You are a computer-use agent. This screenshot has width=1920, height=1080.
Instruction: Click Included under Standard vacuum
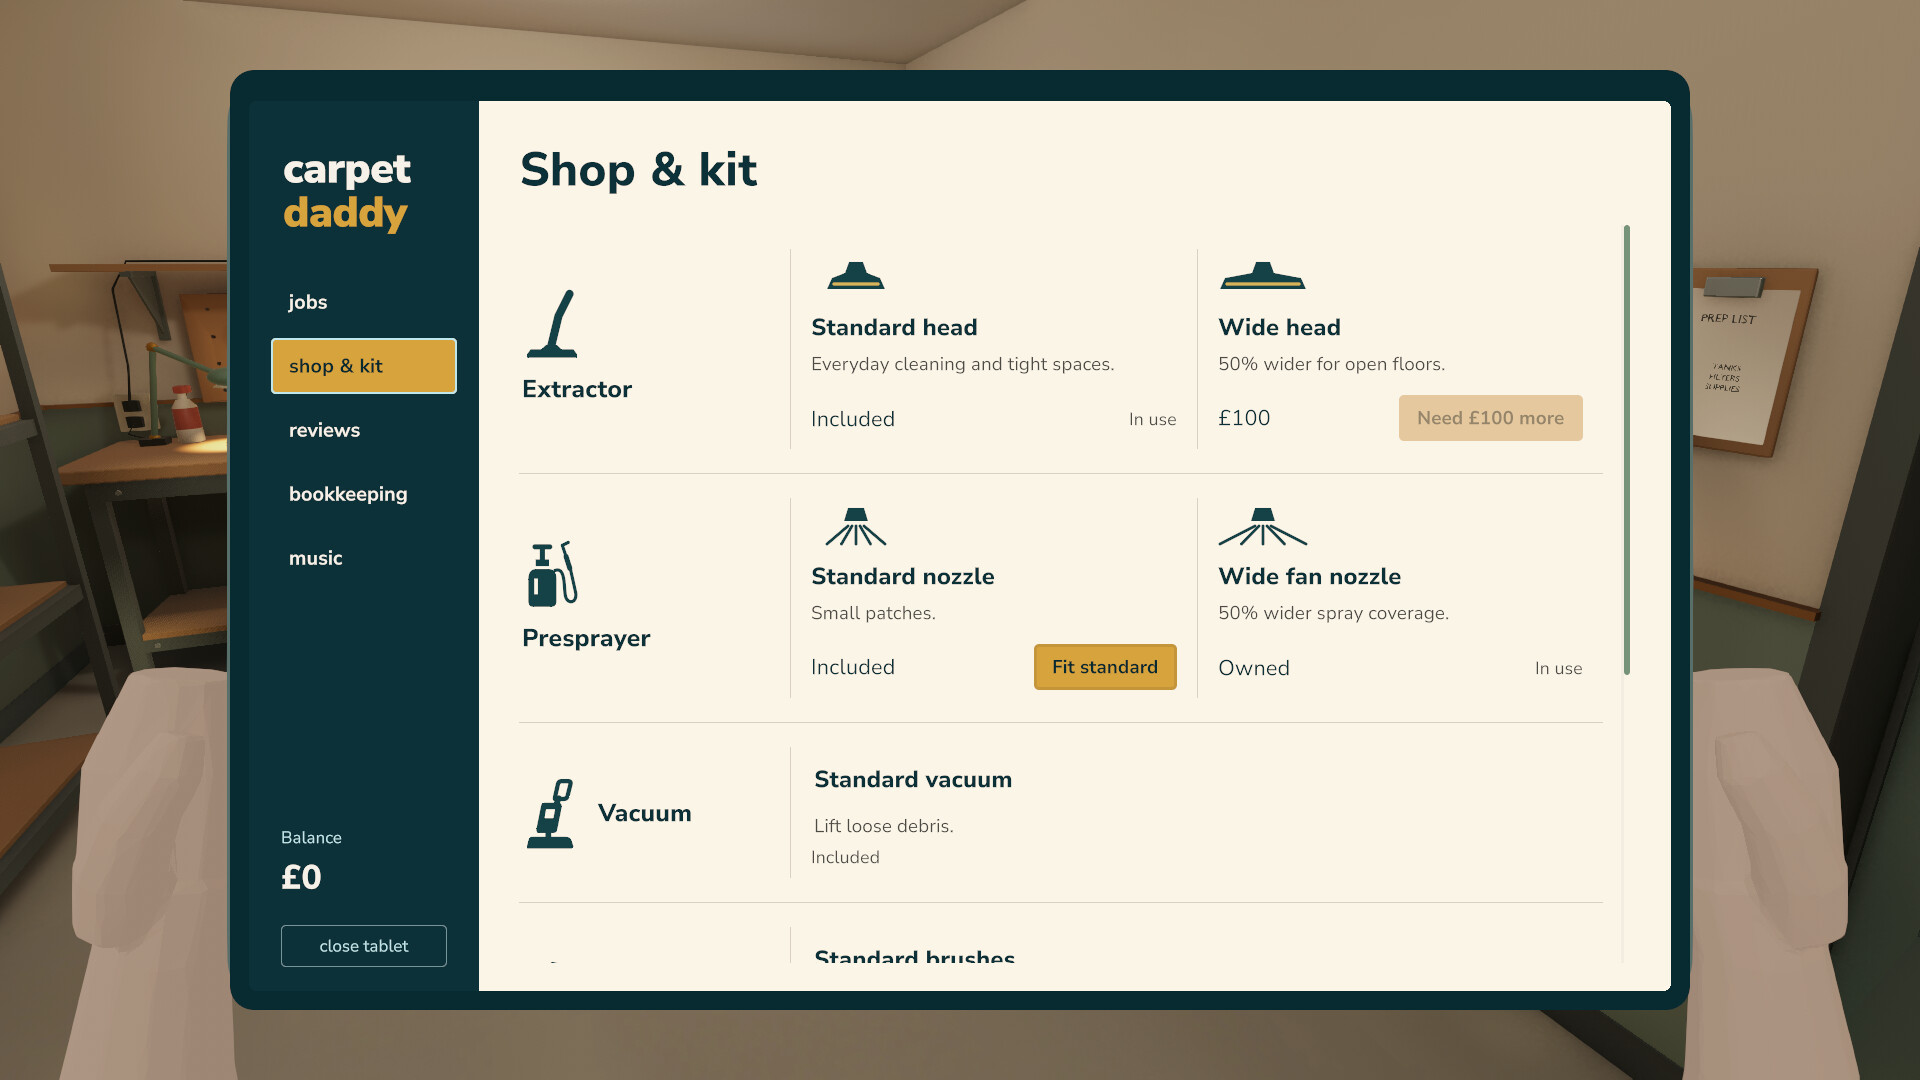point(845,857)
